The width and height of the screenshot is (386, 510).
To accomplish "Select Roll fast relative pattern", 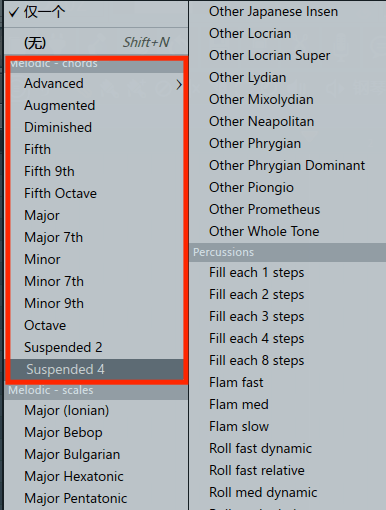I will (x=288, y=471).
